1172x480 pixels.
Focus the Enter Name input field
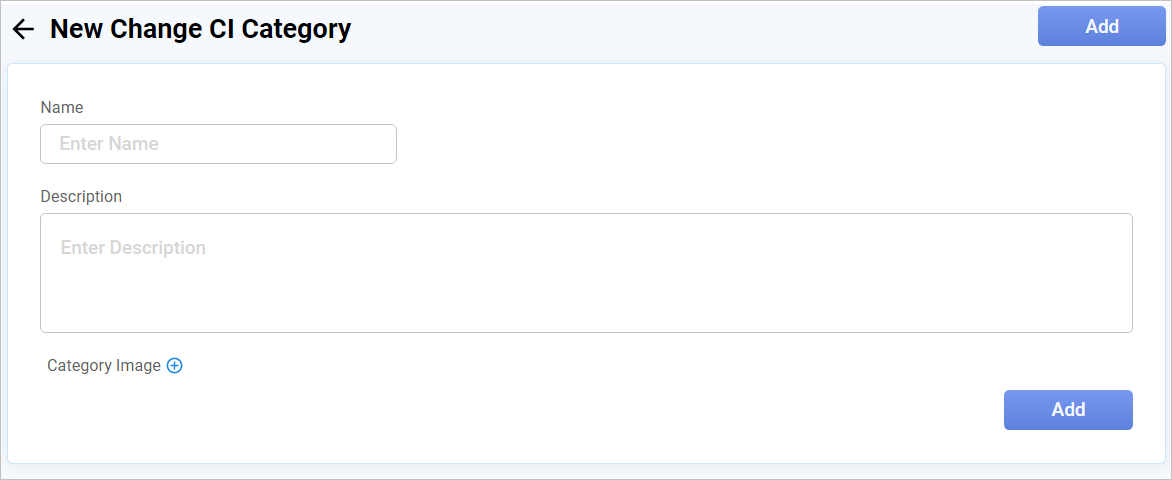click(x=218, y=144)
